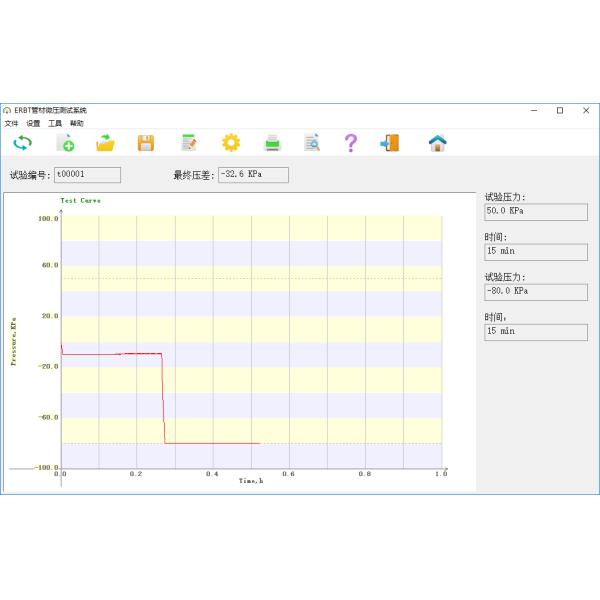The image size is (600, 600).
Task: Open the 文件 menu
Action: click(x=11, y=123)
